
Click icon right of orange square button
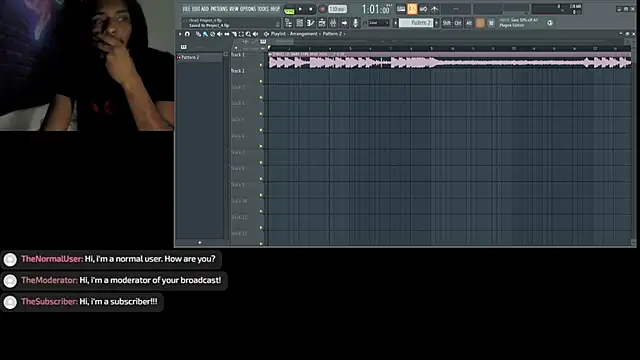coord(491,23)
